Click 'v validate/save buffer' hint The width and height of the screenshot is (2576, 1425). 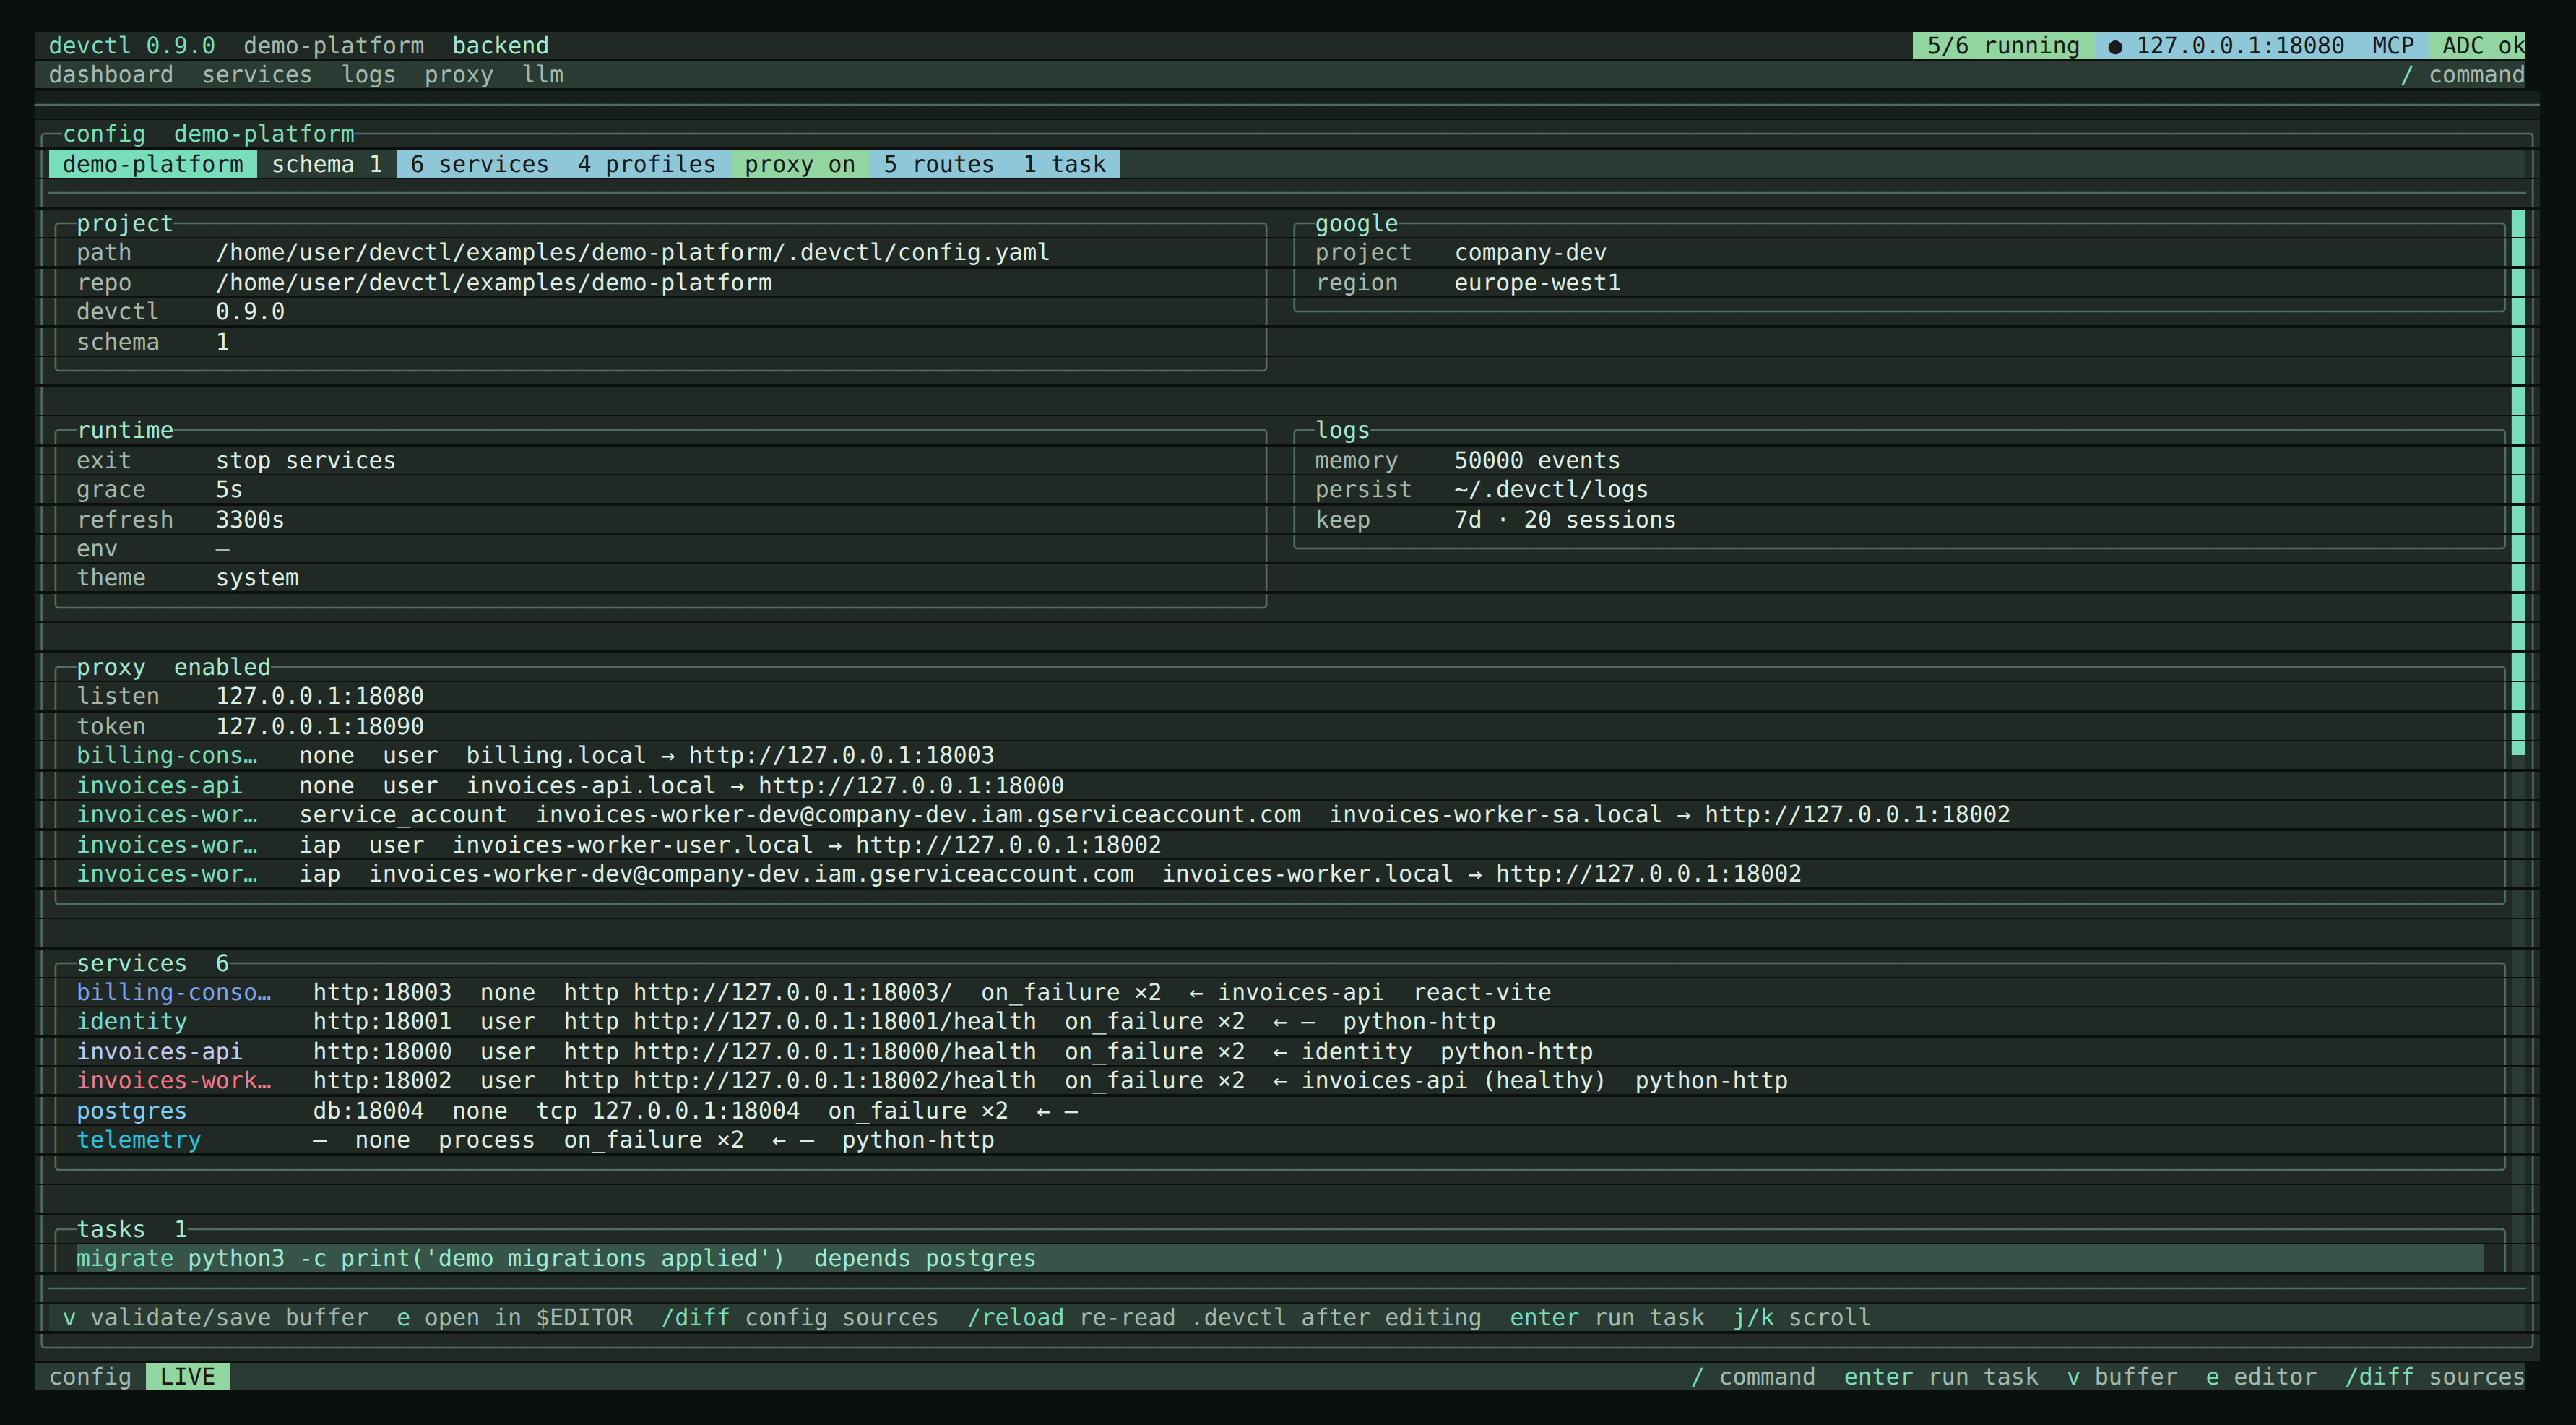point(216,1318)
